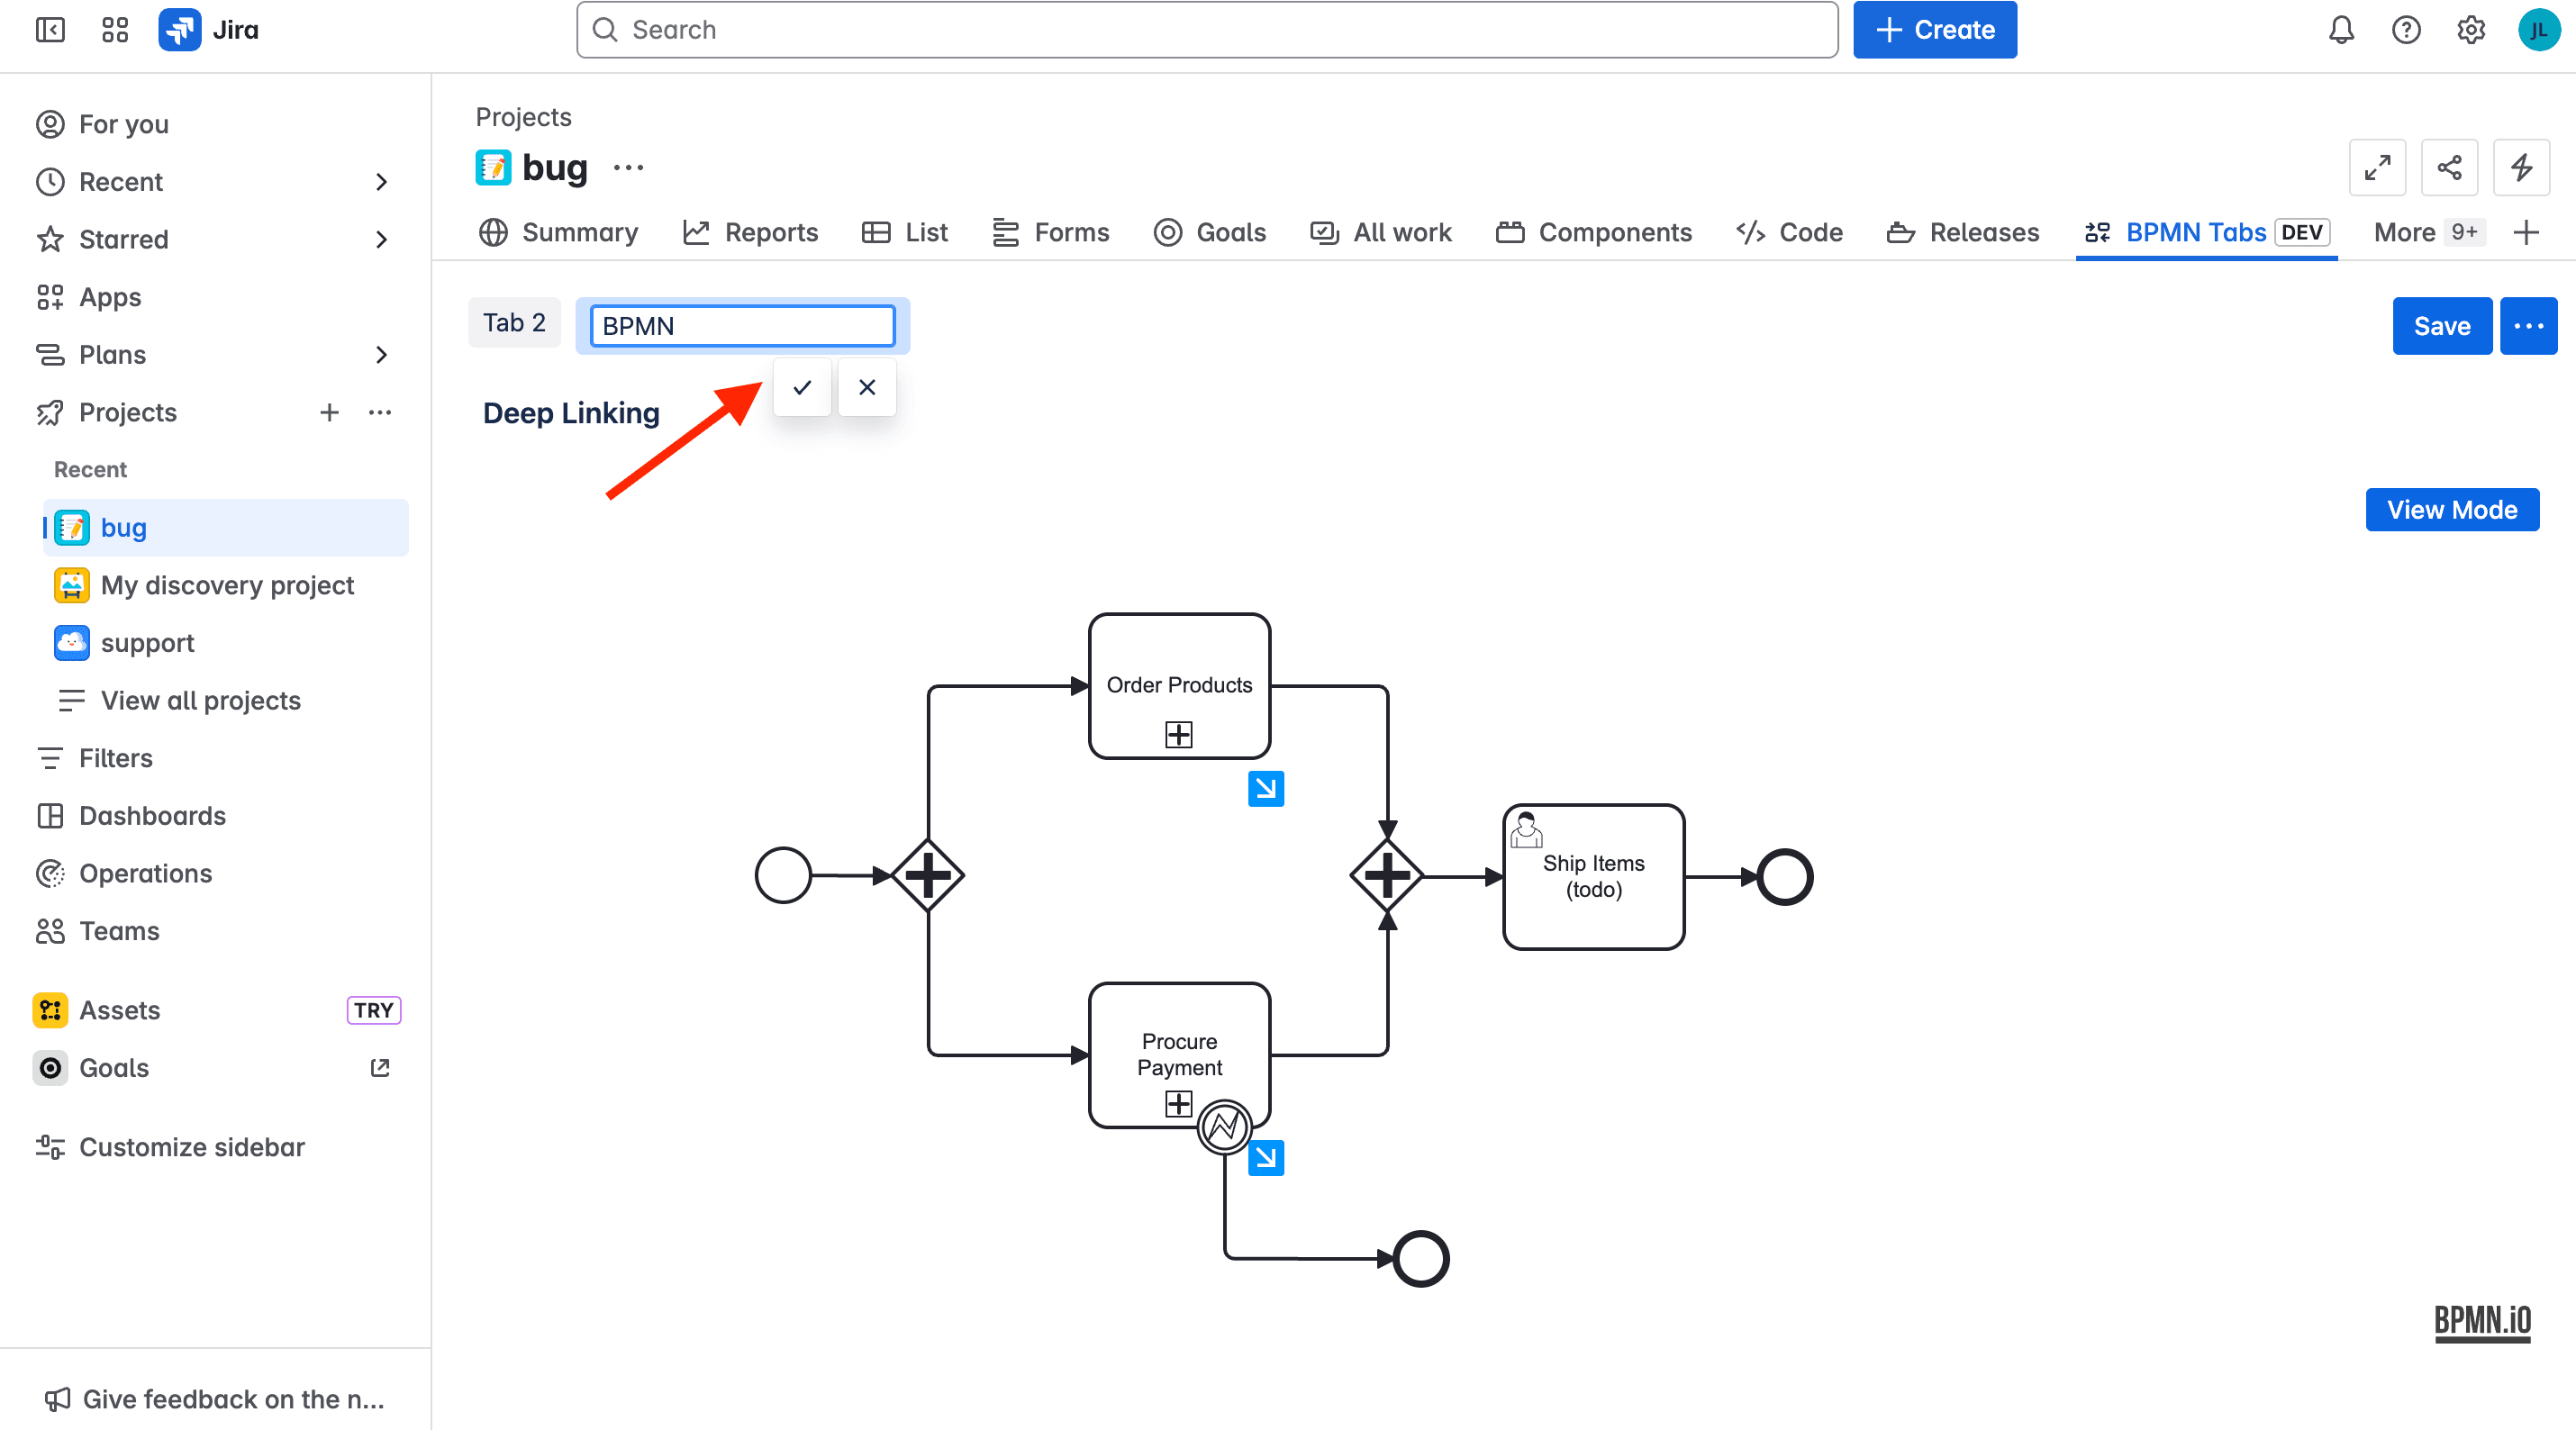Open the More 9+ tabs dropdown
The image size is (2576, 1430).
click(2428, 233)
